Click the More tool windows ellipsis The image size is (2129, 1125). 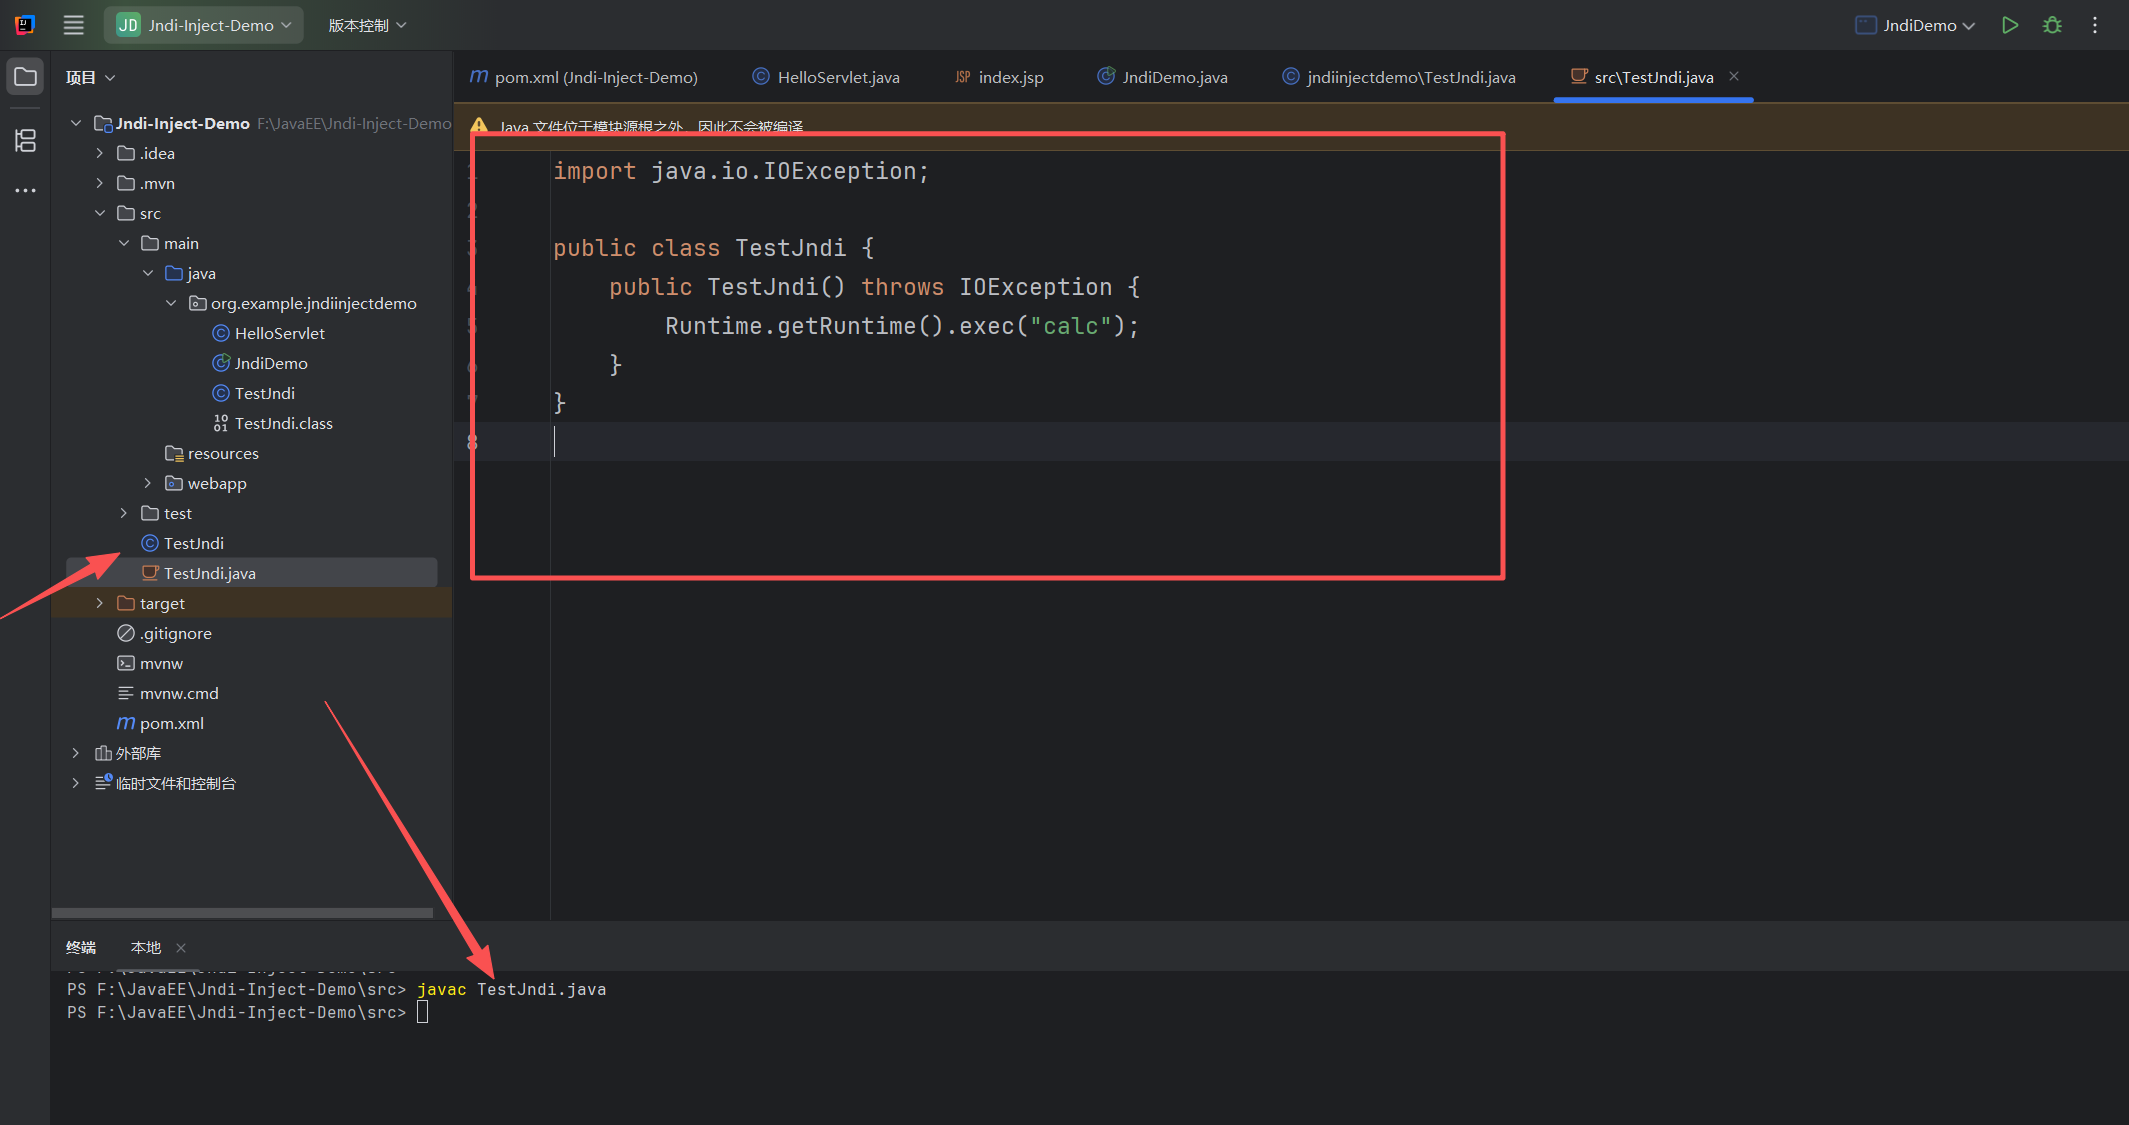tap(25, 190)
